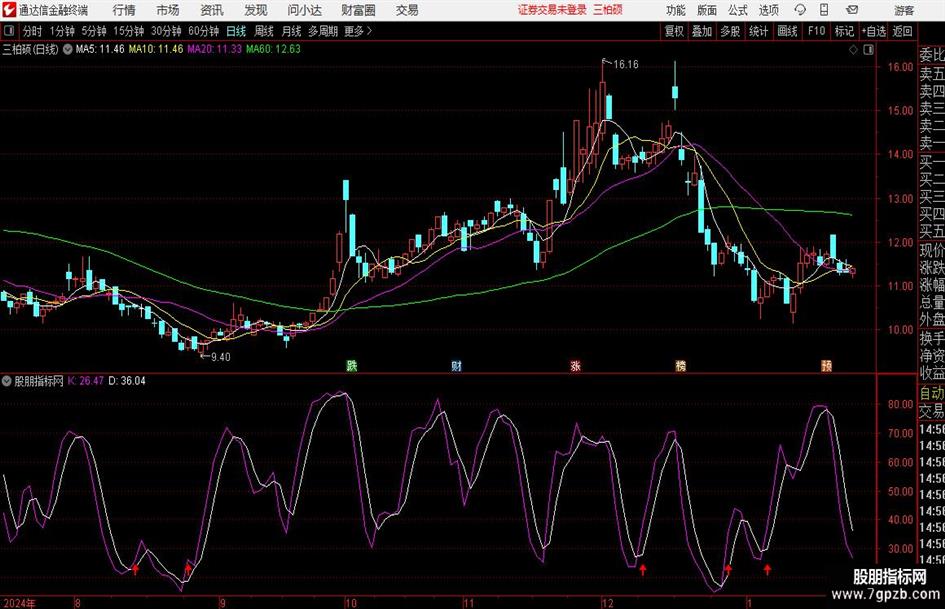Click the MA5: 11.46 value
This screenshot has height=609, width=945.
tap(100, 49)
